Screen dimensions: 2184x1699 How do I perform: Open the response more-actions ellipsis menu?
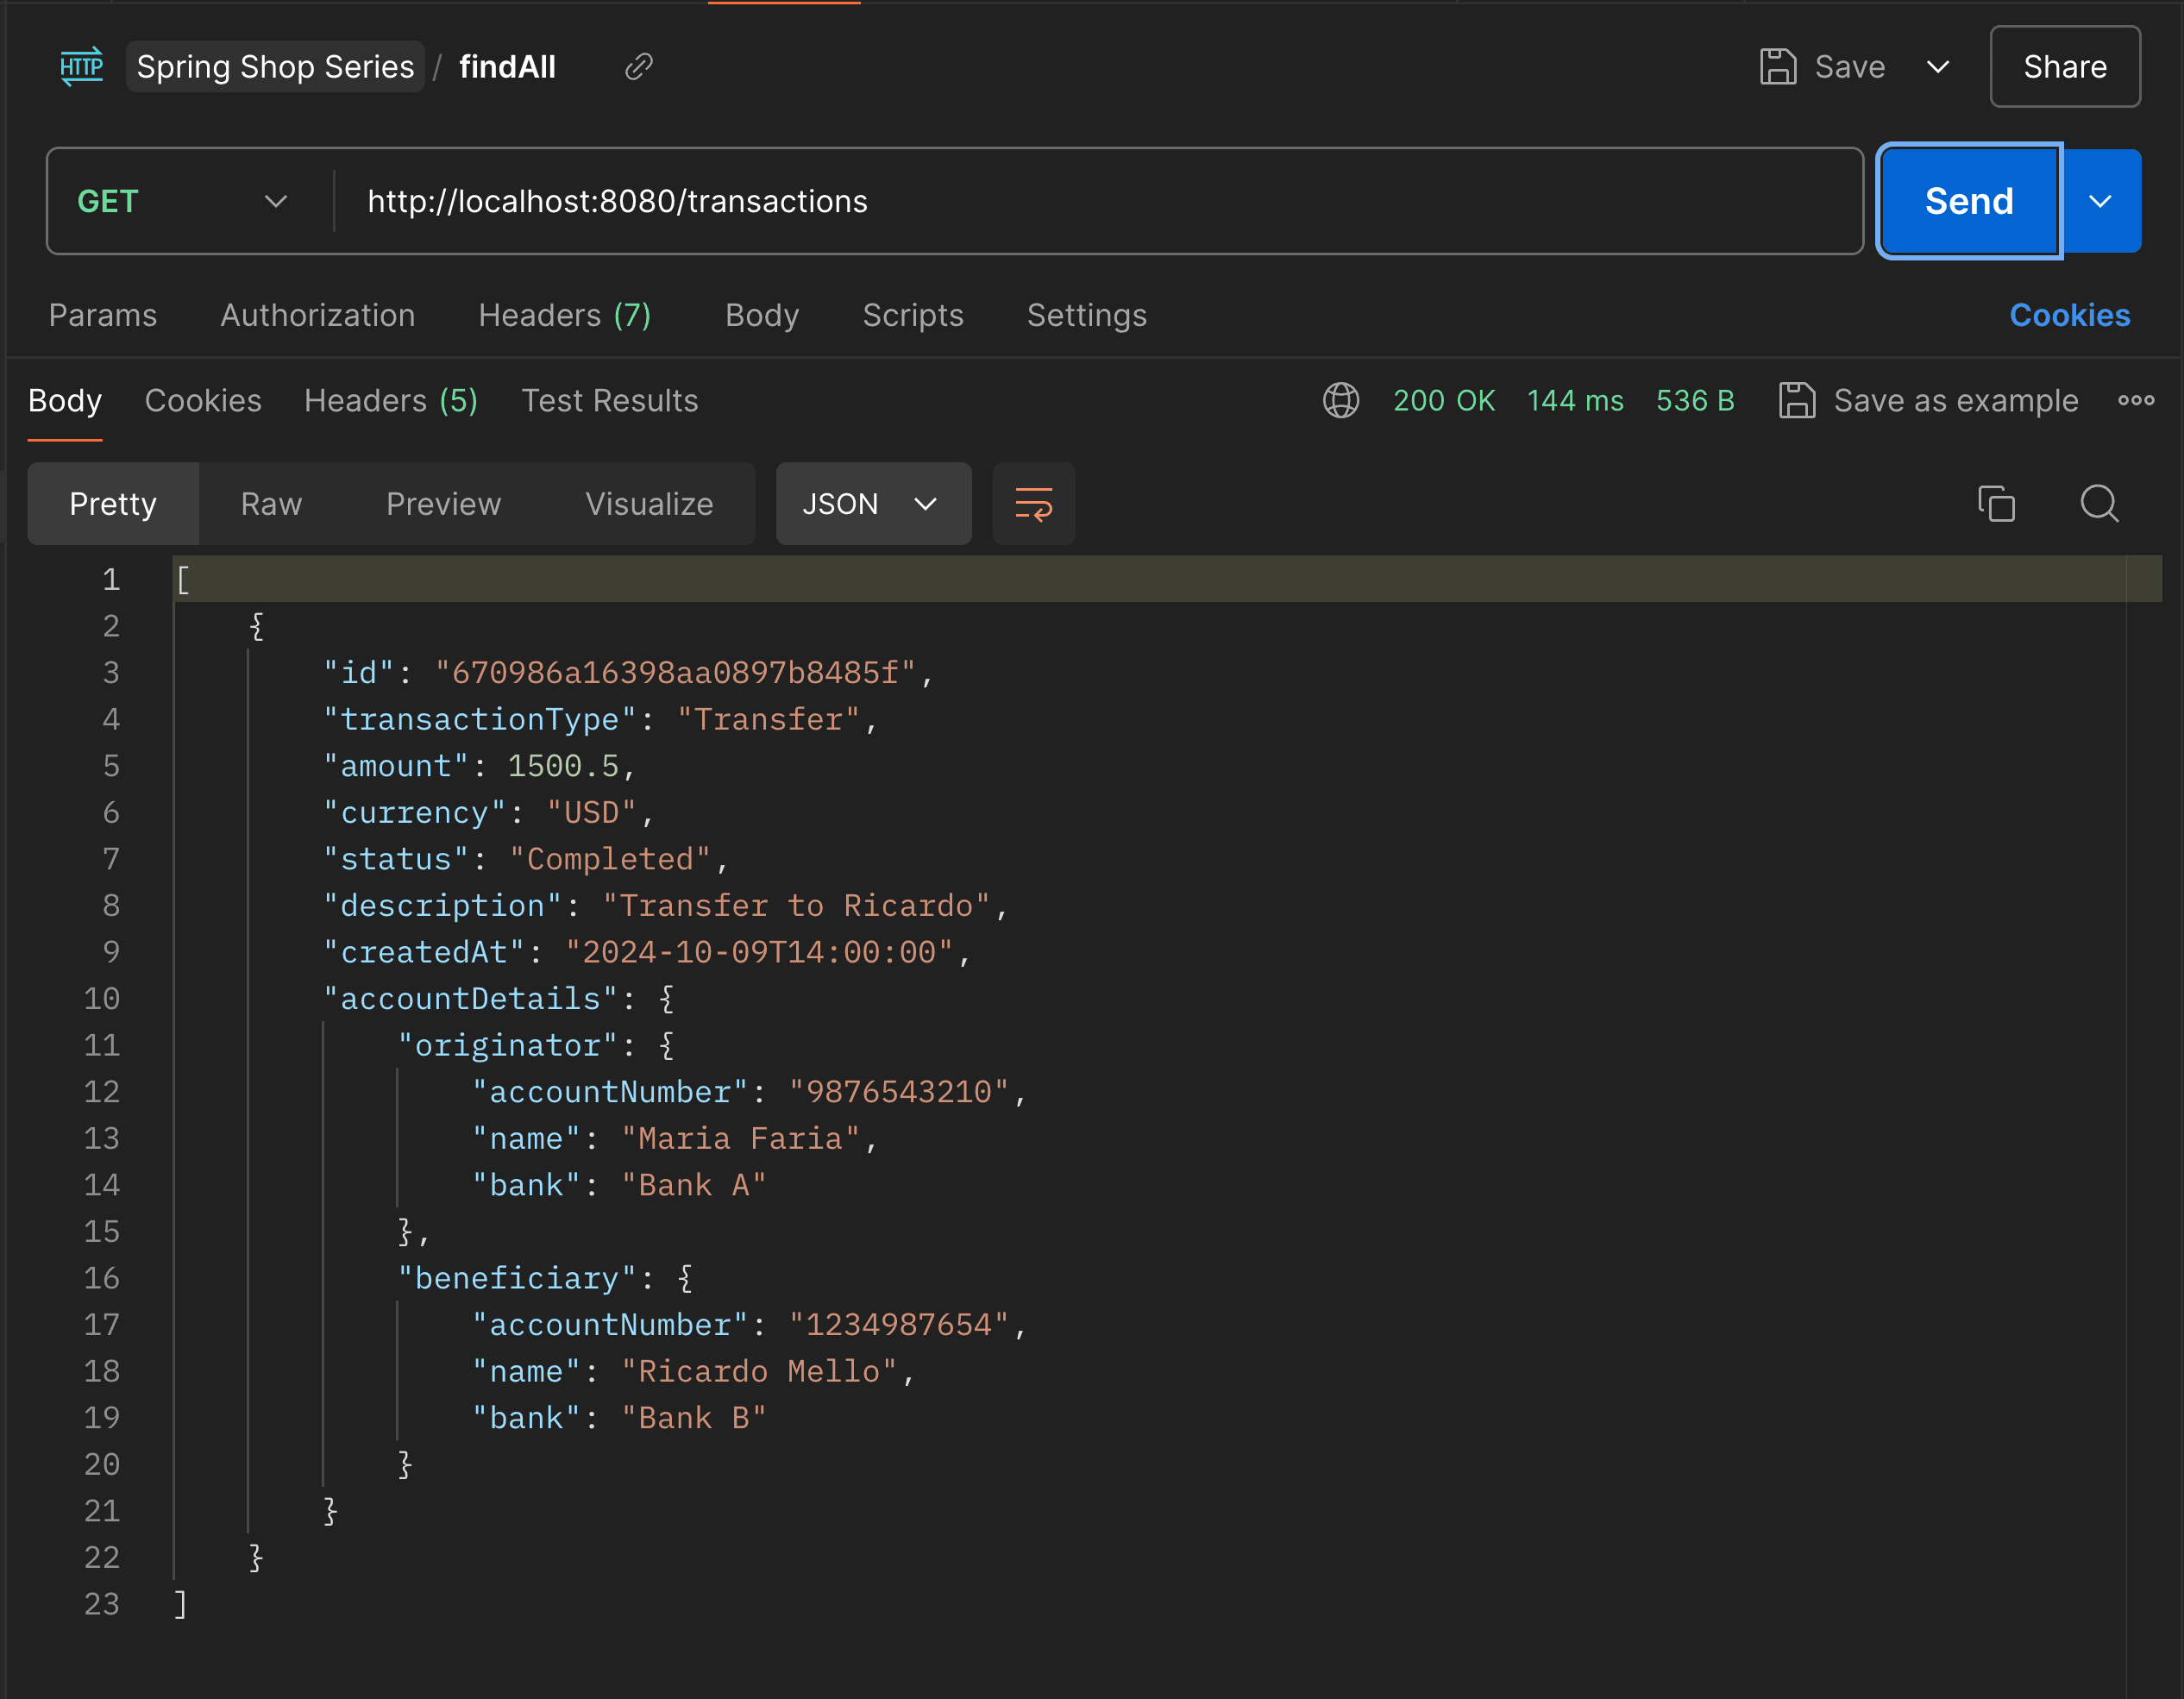[x=2136, y=400]
